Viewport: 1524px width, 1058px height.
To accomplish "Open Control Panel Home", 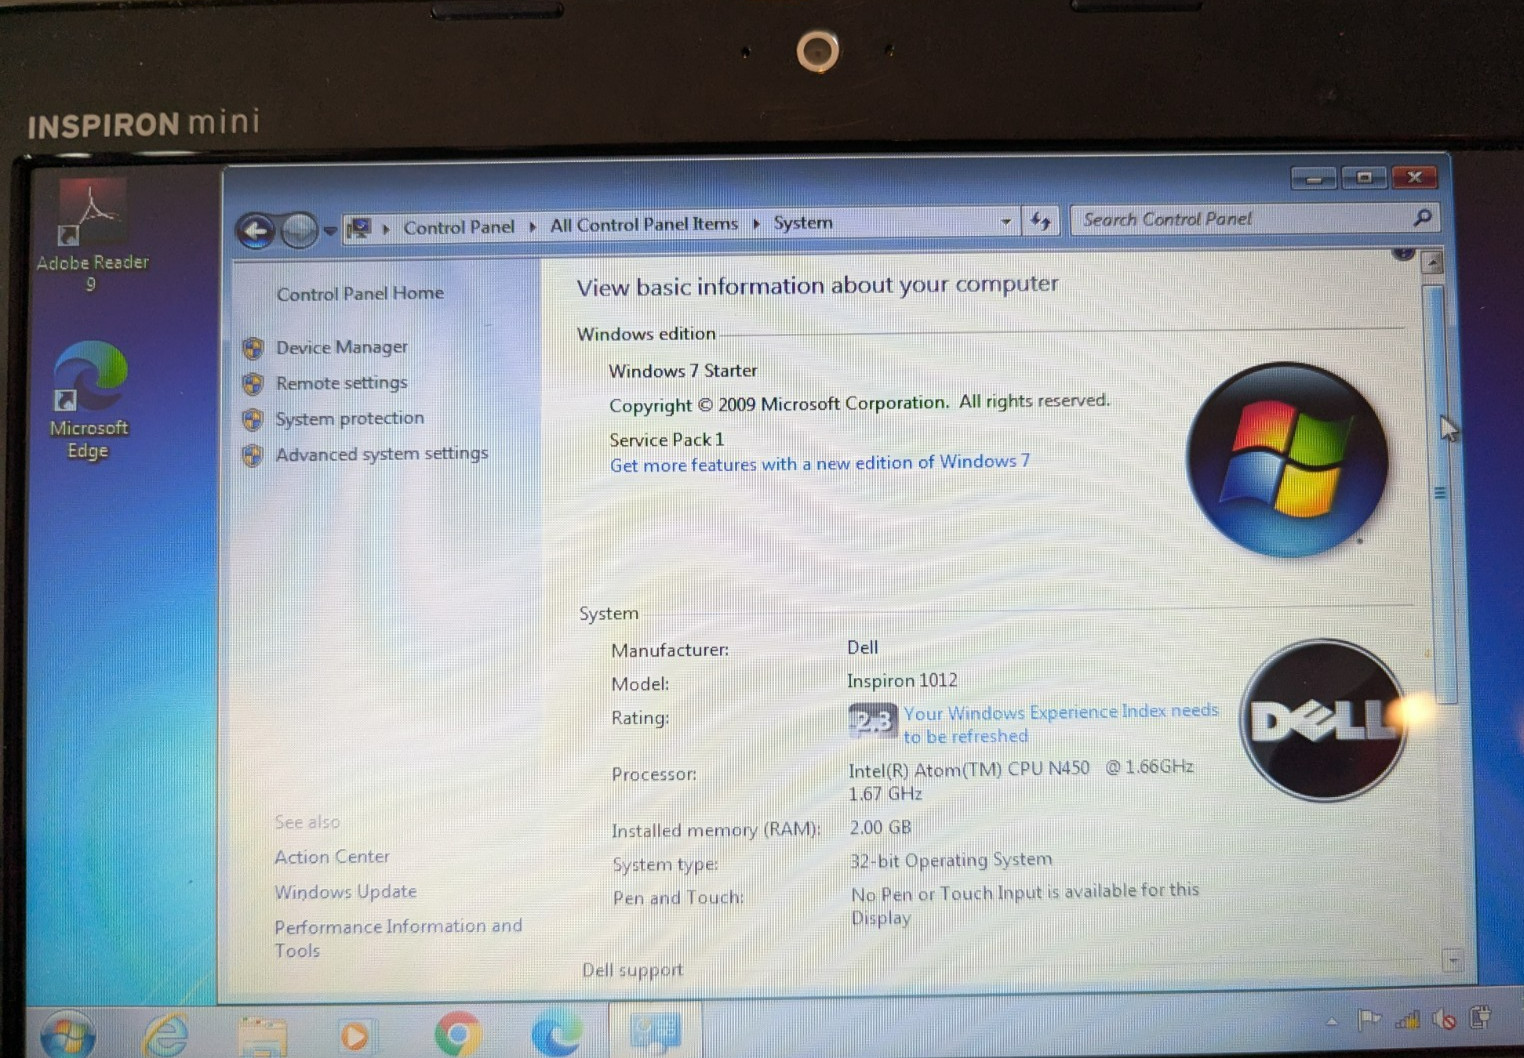I will pos(360,293).
